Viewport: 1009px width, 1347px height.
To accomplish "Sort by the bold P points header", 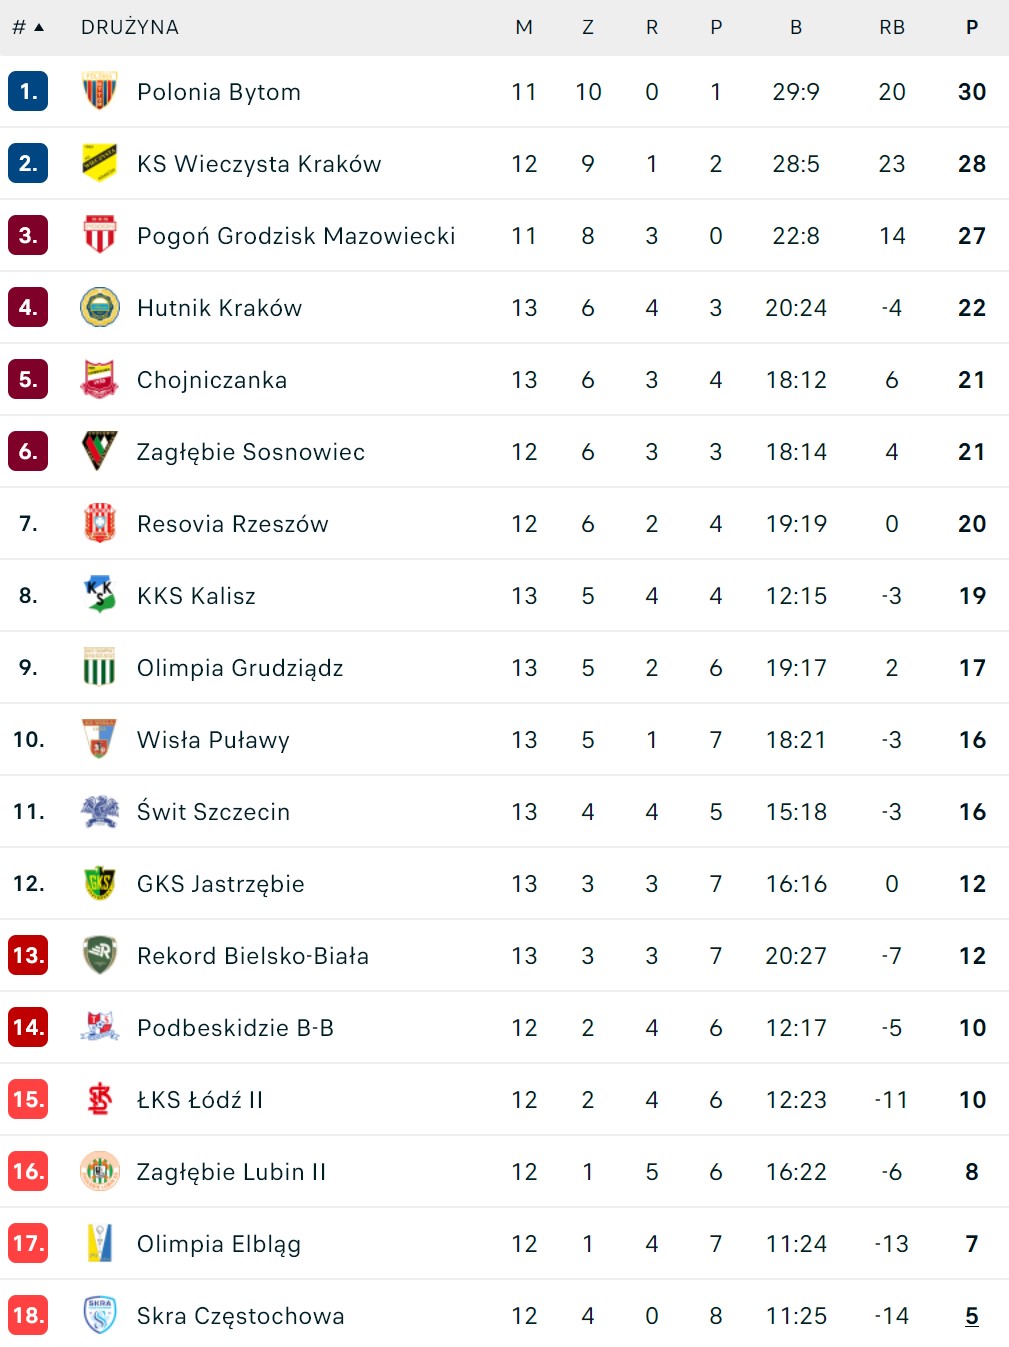I will [972, 28].
